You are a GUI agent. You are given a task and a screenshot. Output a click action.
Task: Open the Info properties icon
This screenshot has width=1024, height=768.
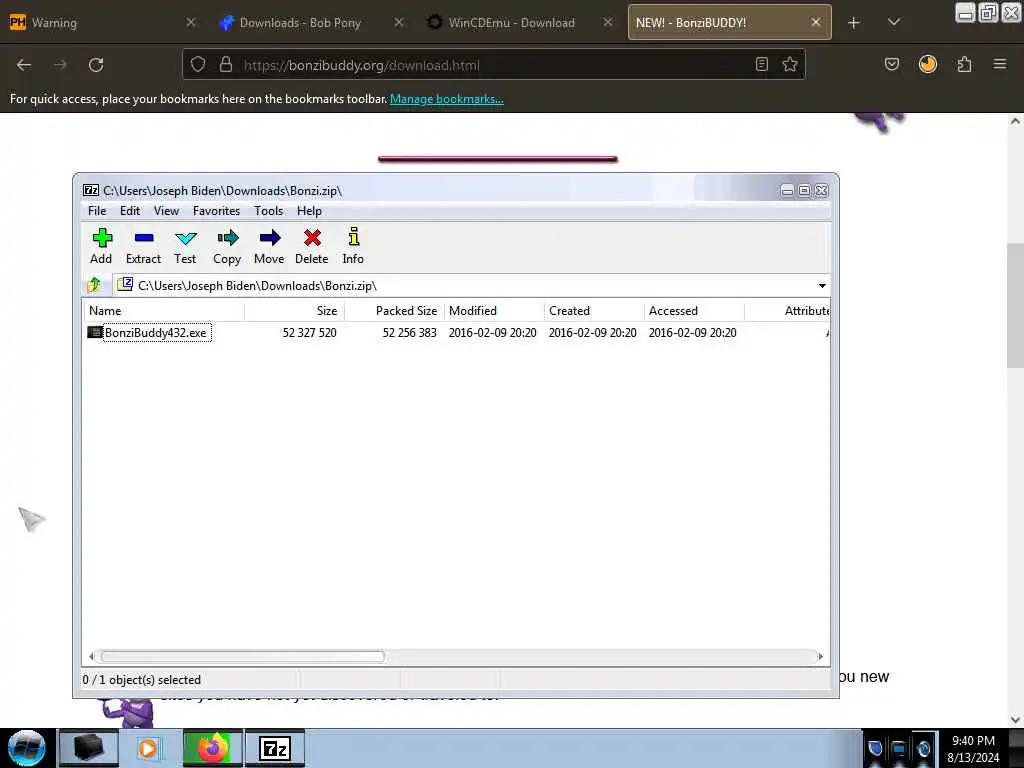click(353, 246)
